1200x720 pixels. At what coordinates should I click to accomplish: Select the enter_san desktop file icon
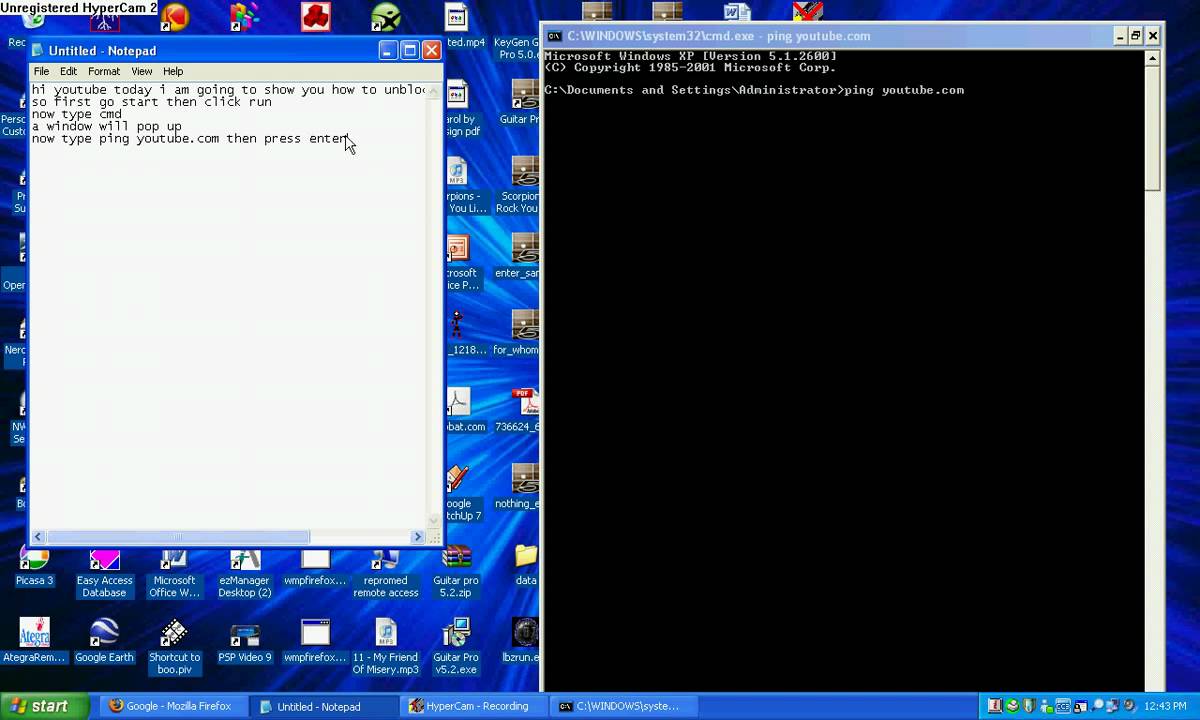coord(518,257)
